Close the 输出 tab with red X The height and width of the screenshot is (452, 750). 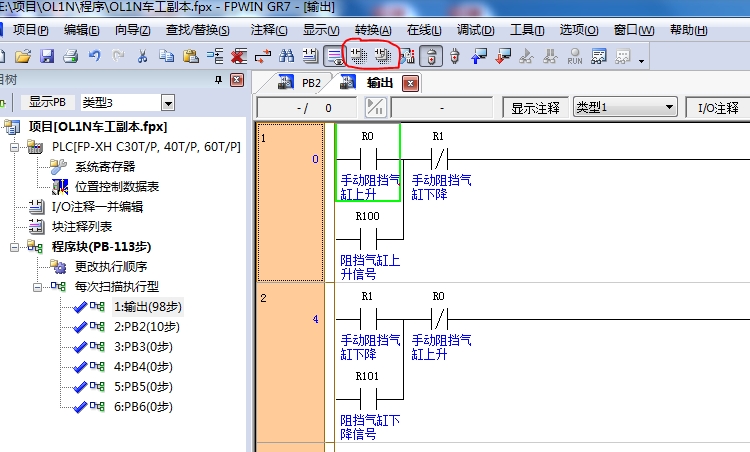coord(410,84)
